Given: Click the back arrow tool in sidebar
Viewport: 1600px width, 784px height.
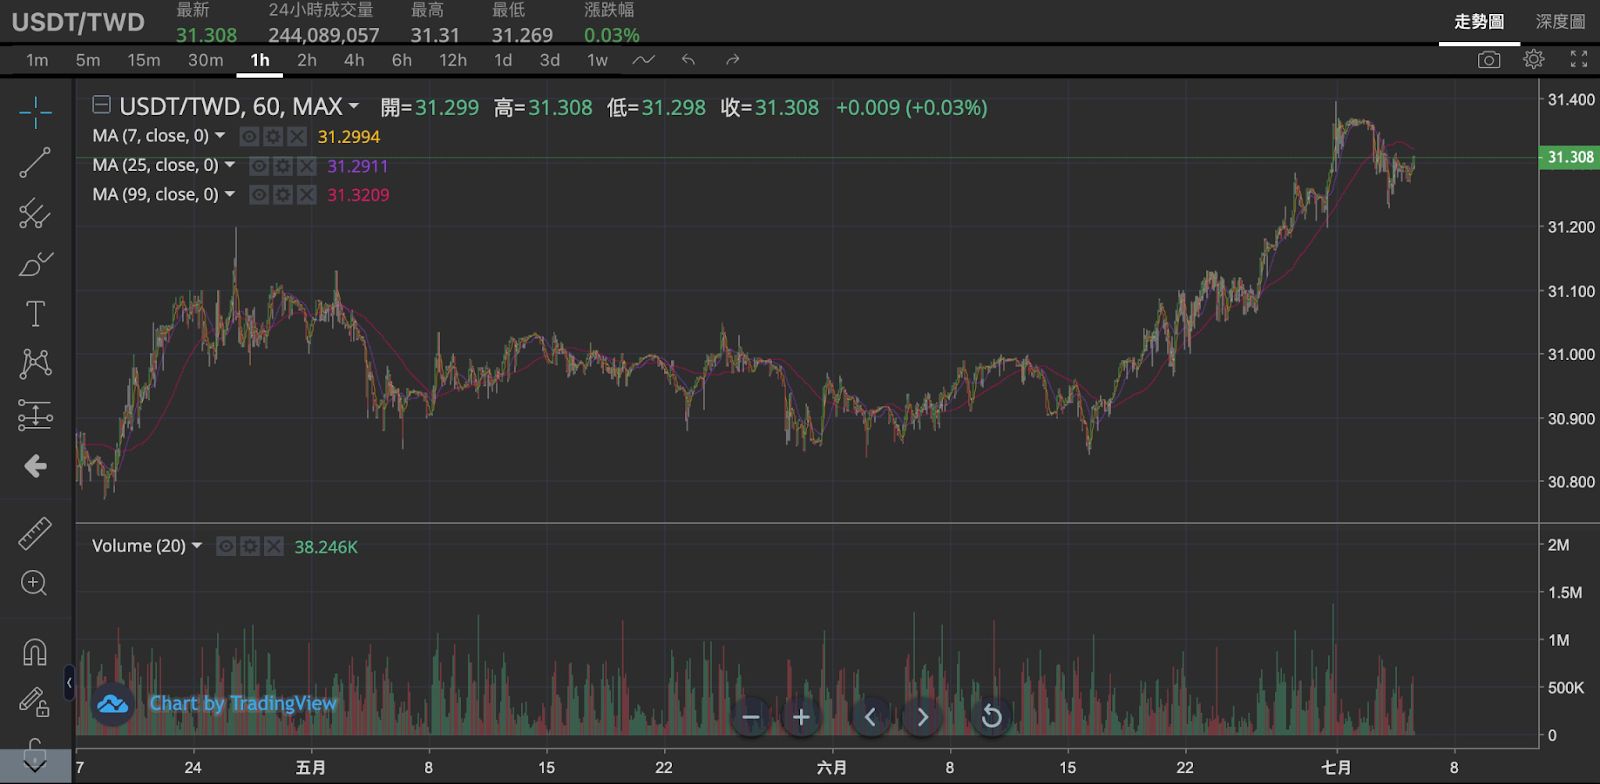Looking at the screenshot, I should (x=35, y=466).
